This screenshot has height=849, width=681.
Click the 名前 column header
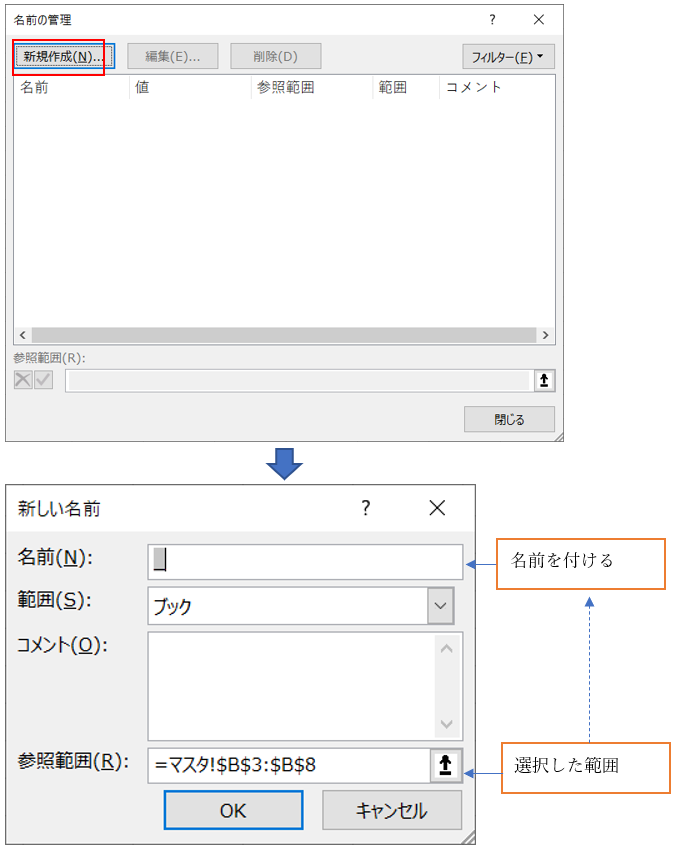pyautogui.click(x=70, y=87)
